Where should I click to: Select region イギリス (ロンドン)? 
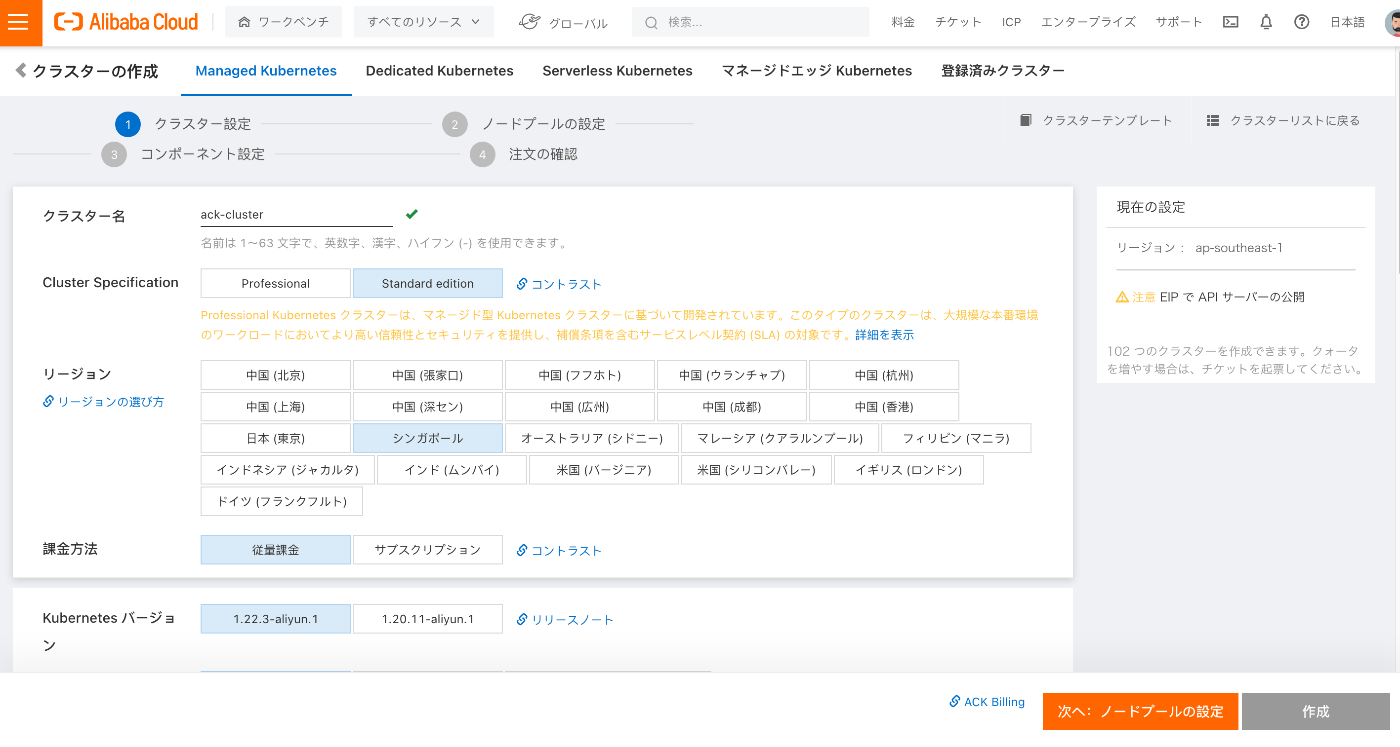tap(908, 470)
